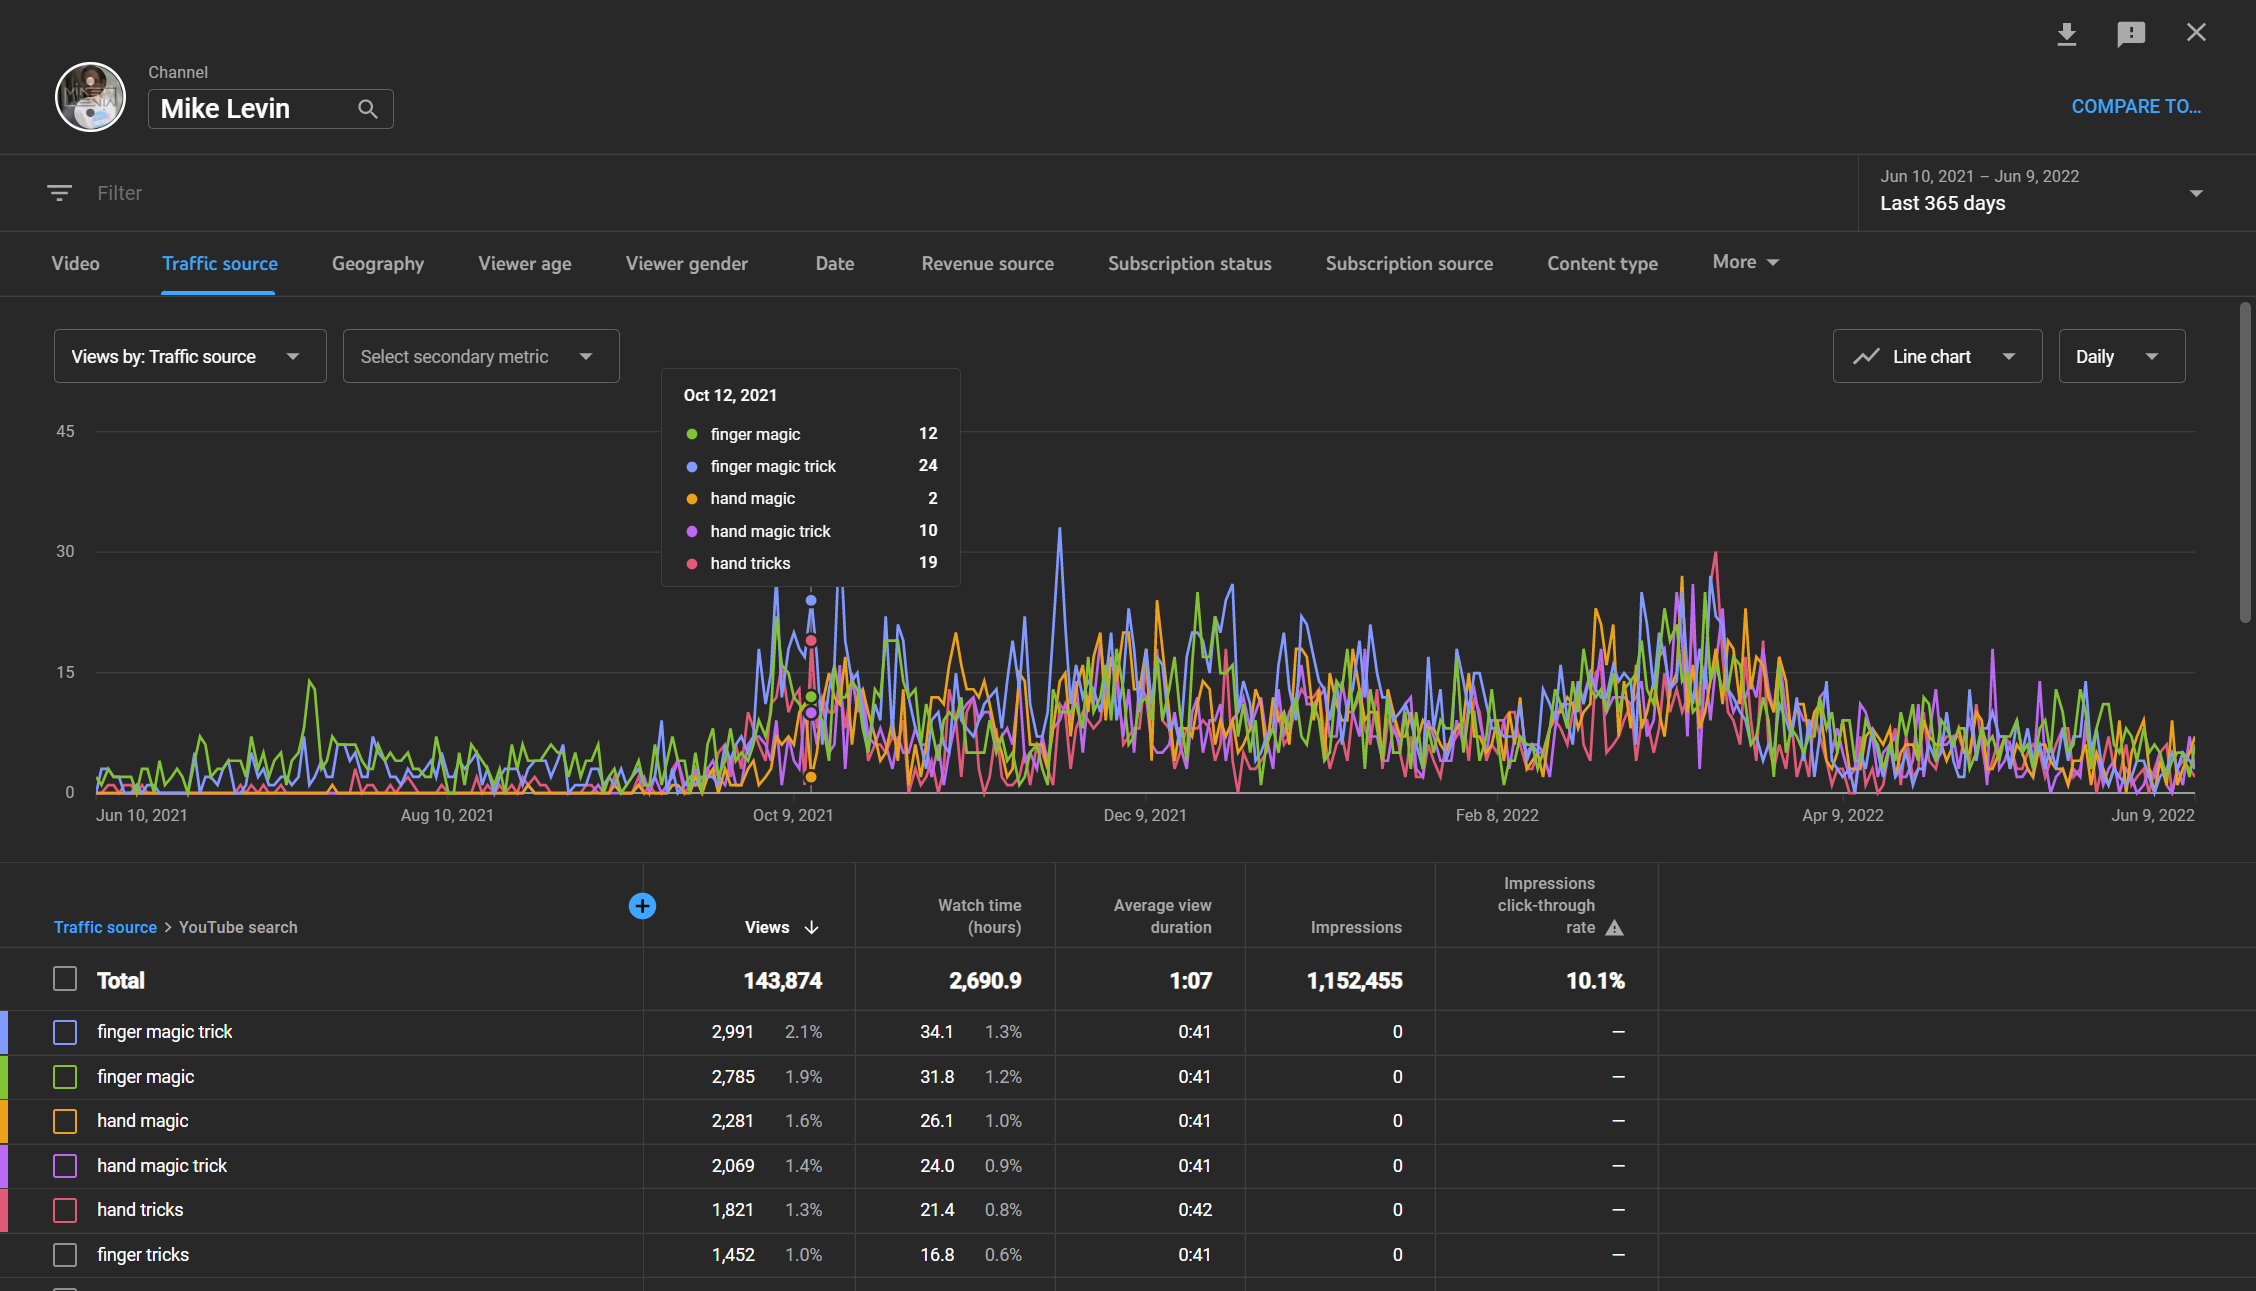This screenshot has height=1291, width=2256.
Task: Open the Revenue source tab
Action: [988, 263]
